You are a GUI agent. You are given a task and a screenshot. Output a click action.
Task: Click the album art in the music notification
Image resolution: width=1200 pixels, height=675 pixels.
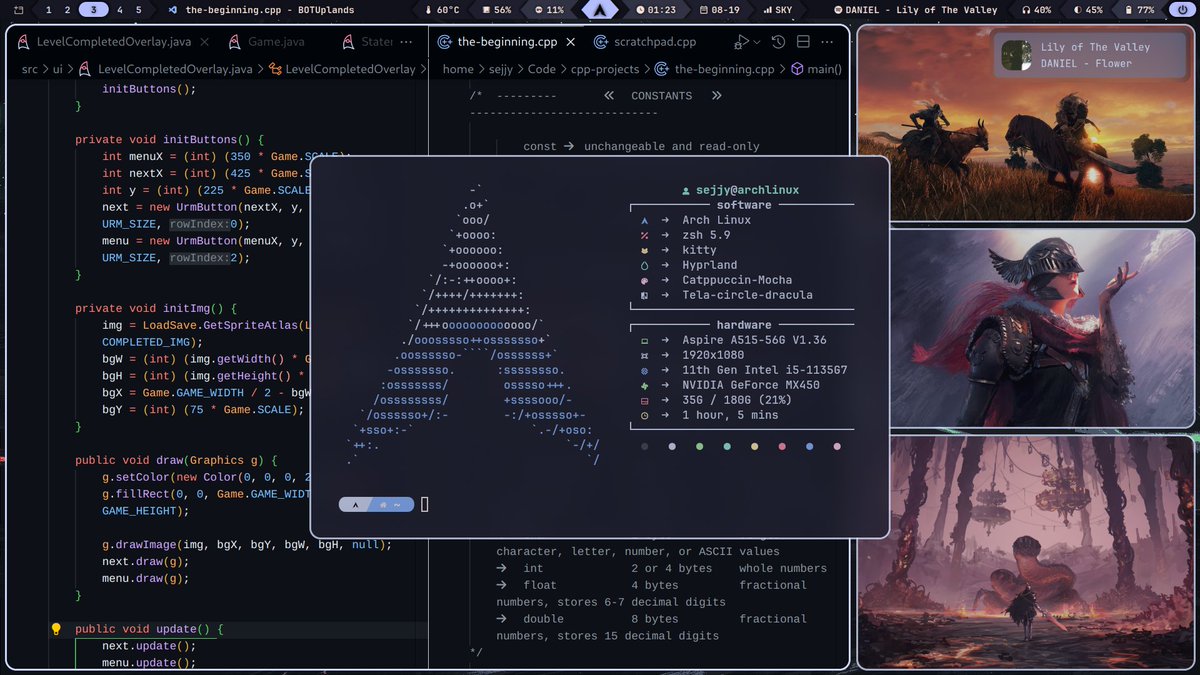click(x=1017, y=55)
